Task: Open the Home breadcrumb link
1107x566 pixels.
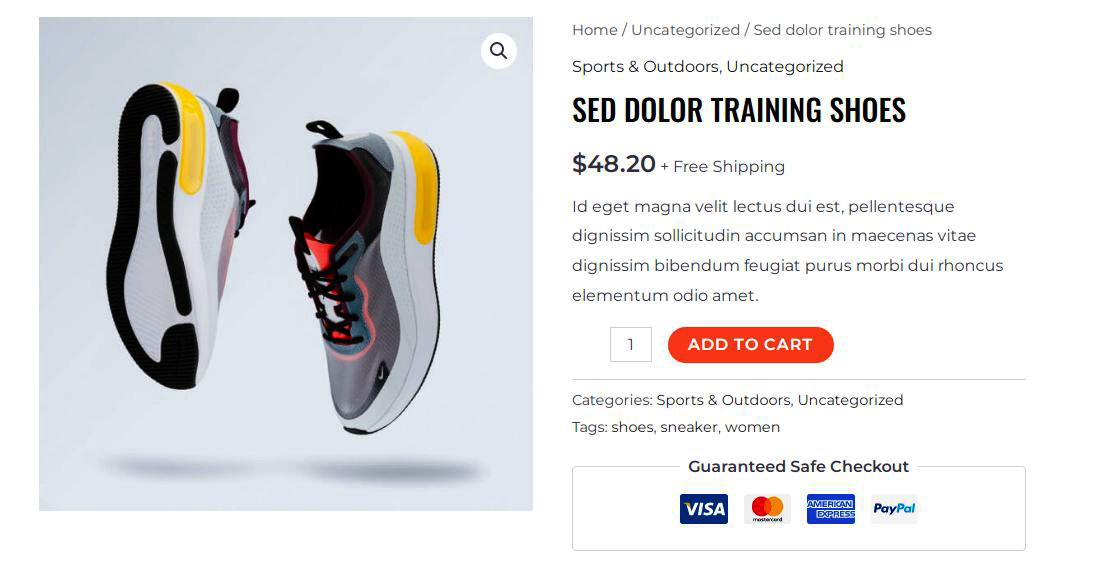Action: coord(594,30)
